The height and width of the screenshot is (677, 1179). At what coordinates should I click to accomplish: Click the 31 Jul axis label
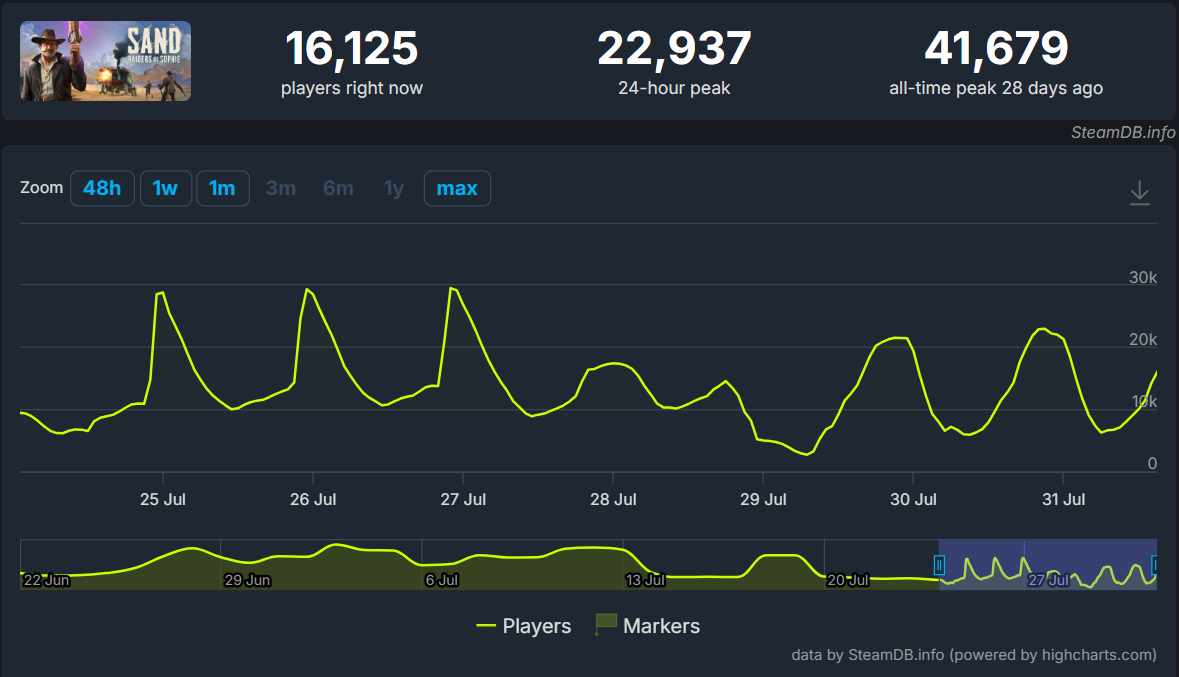(1063, 499)
